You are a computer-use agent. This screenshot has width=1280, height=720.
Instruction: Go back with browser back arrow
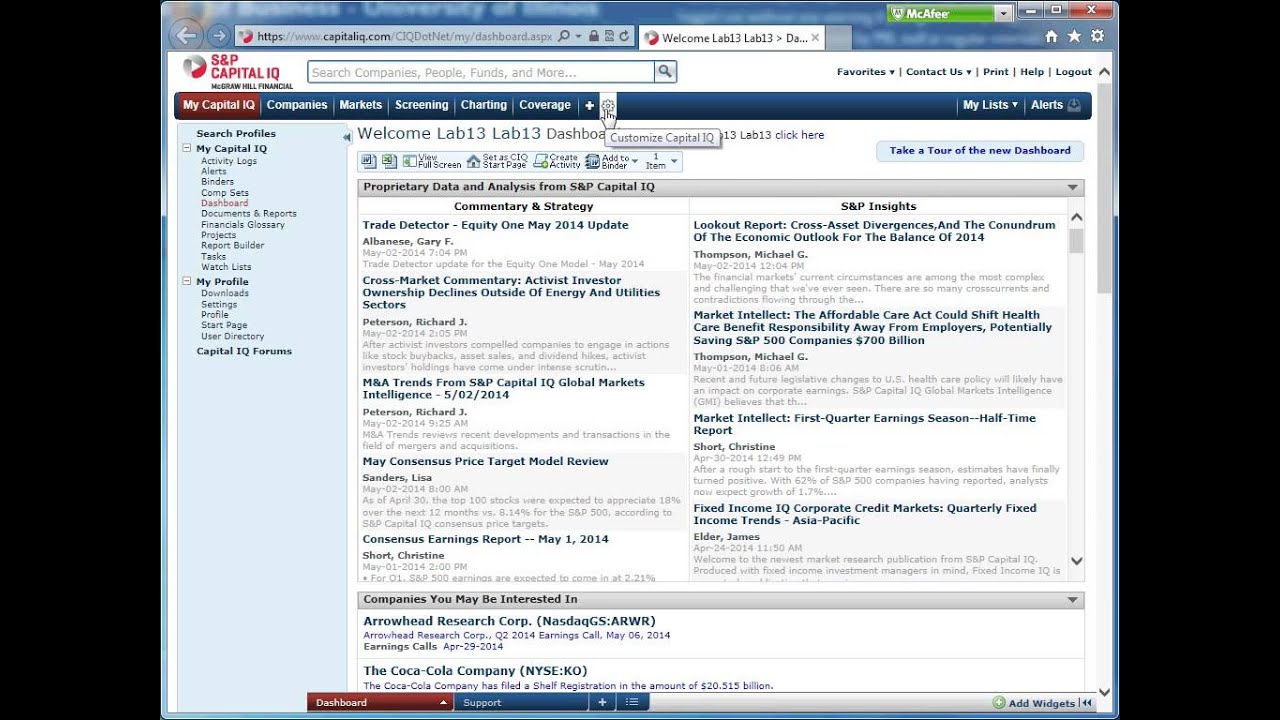tap(186, 35)
